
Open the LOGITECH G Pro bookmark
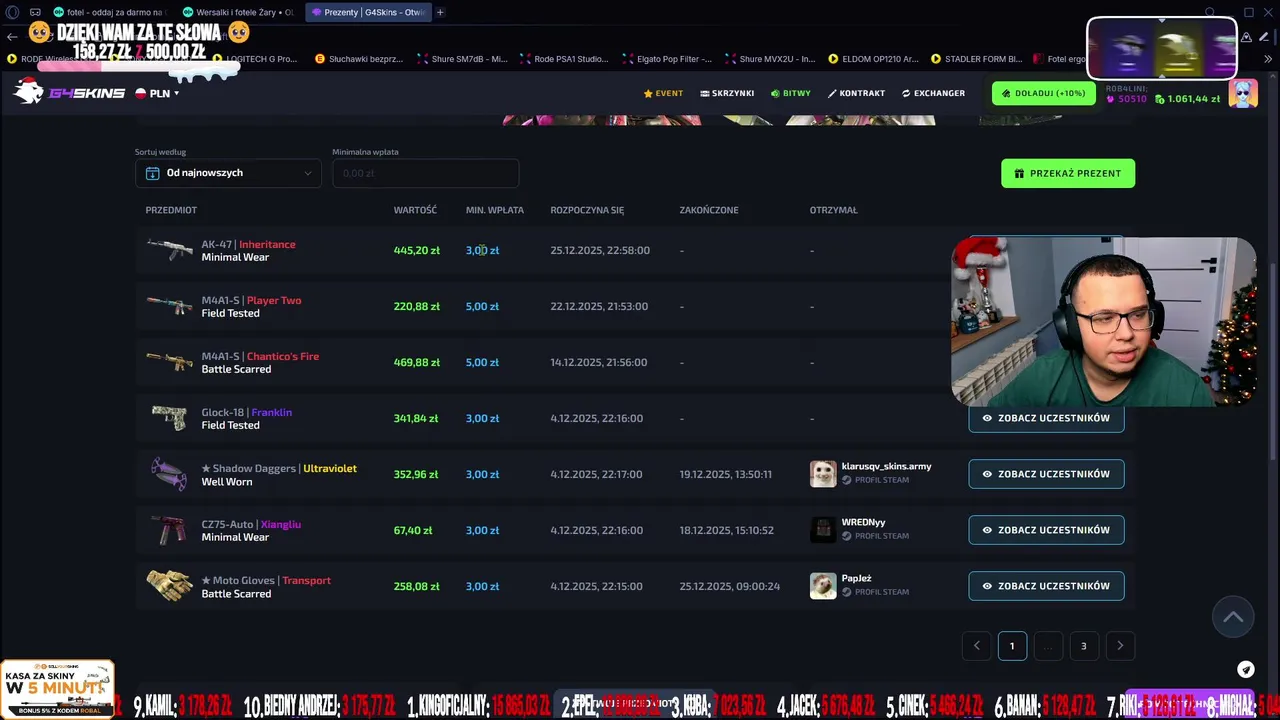[x=255, y=59]
